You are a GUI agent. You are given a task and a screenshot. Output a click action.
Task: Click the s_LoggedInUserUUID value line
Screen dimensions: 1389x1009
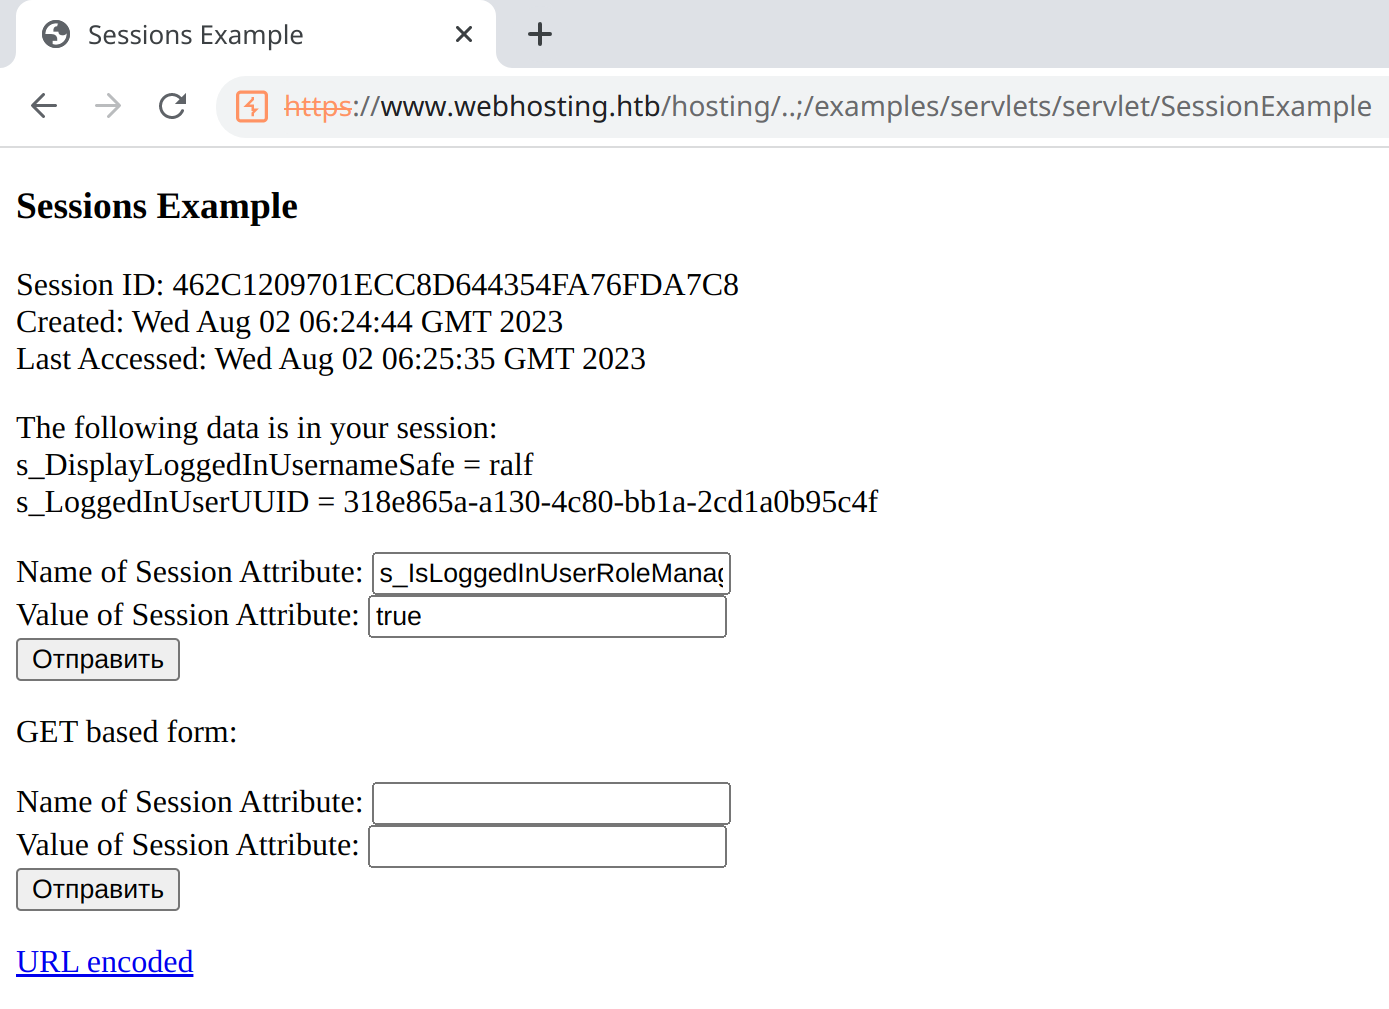coord(447,502)
